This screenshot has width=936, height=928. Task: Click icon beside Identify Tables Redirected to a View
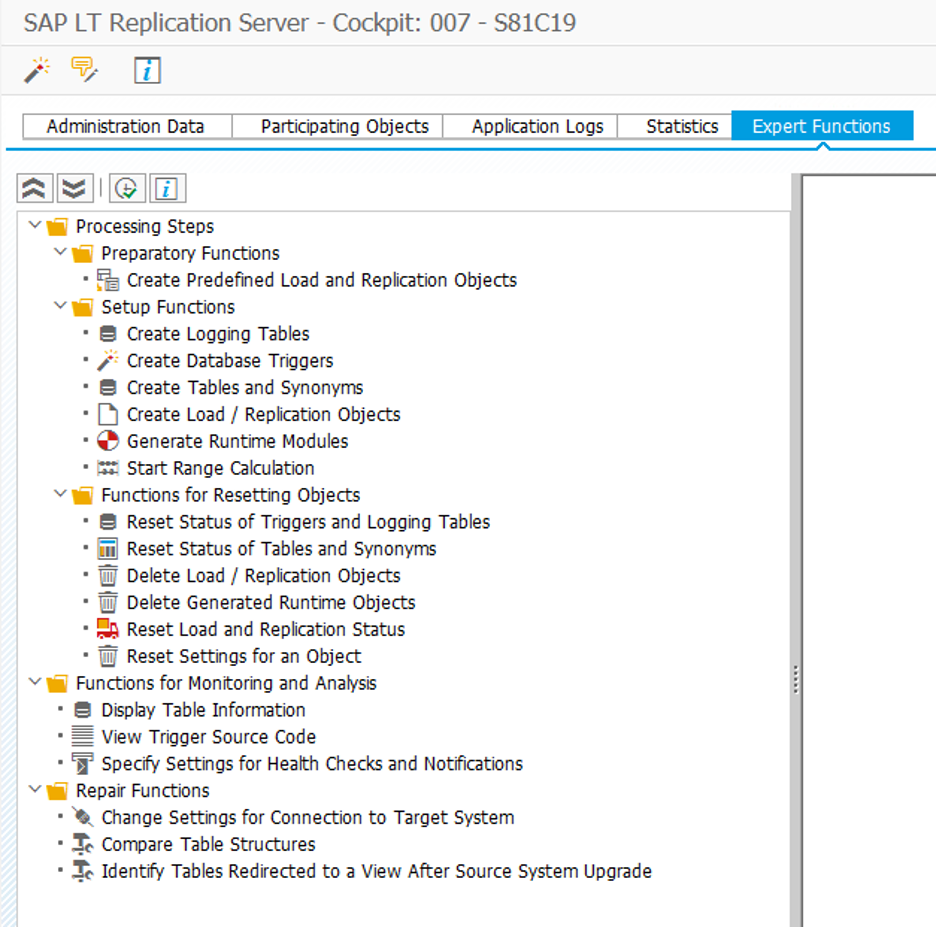click(82, 871)
